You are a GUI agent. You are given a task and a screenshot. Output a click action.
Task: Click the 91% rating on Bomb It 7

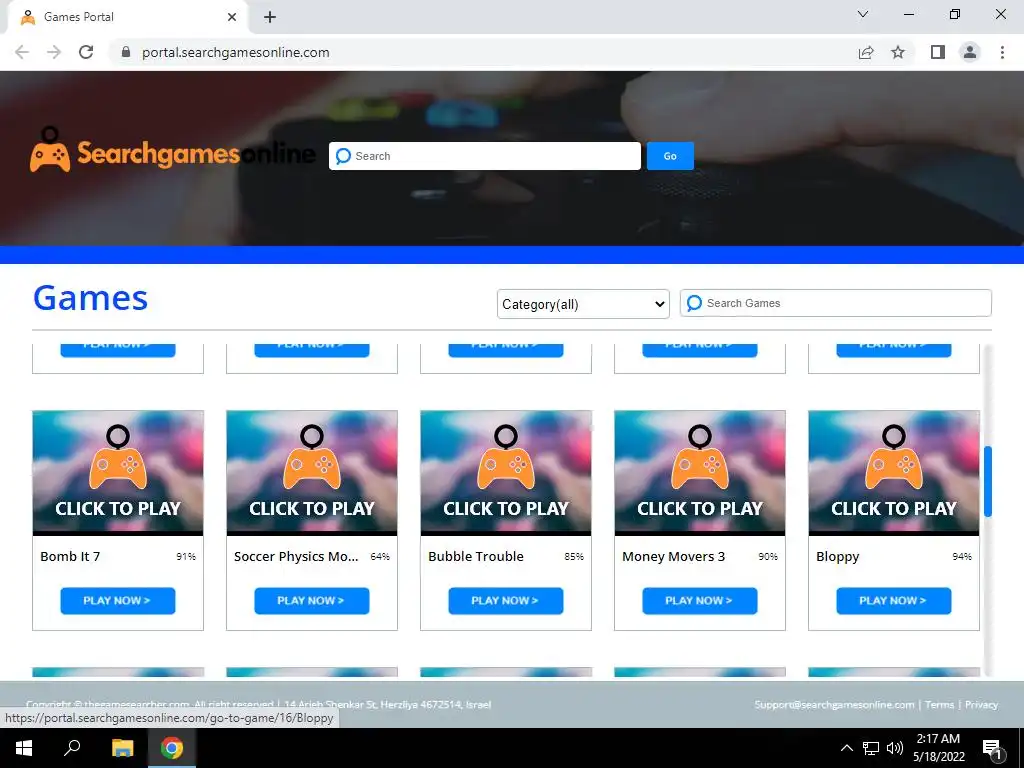tap(186, 556)
